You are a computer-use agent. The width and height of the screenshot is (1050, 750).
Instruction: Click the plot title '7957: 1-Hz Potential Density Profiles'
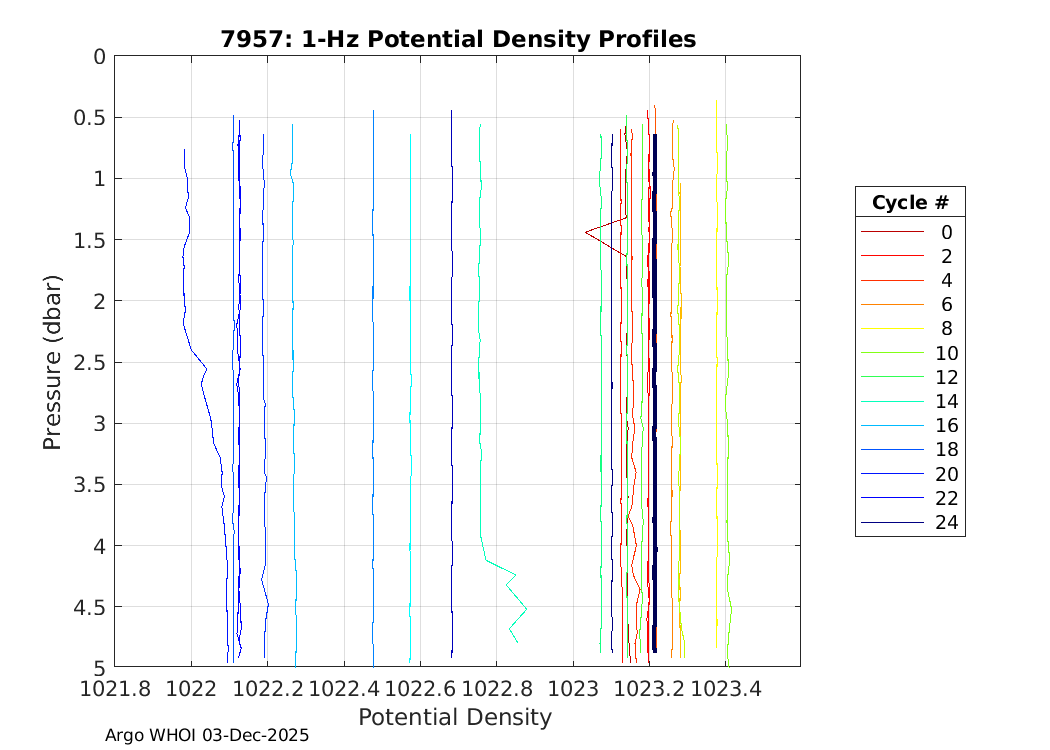pos(457,39)
